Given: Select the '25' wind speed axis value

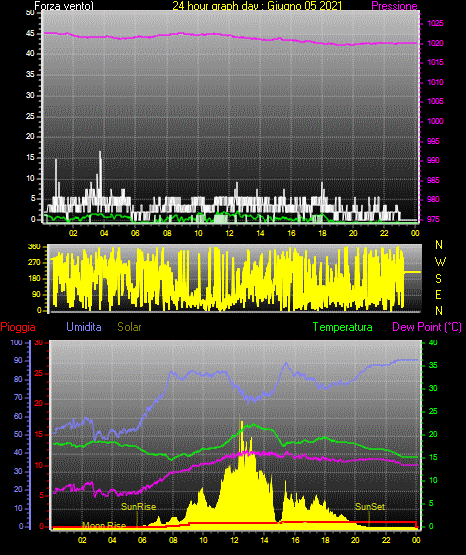Looking at the screenshot, I should [30, 116].
